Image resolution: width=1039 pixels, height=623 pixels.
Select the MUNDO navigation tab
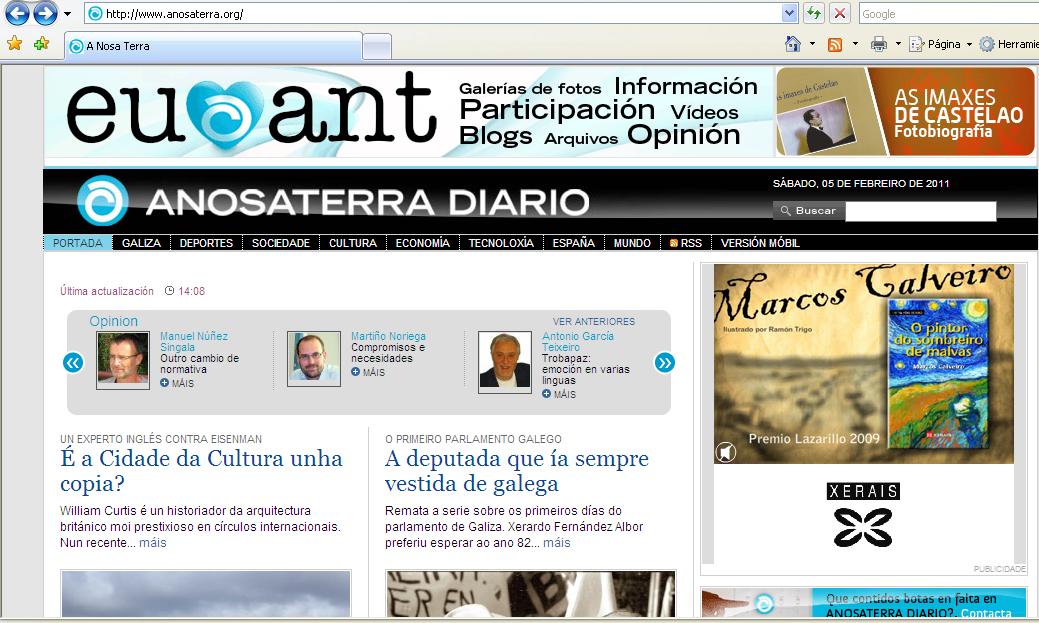(x=632, y=243)
